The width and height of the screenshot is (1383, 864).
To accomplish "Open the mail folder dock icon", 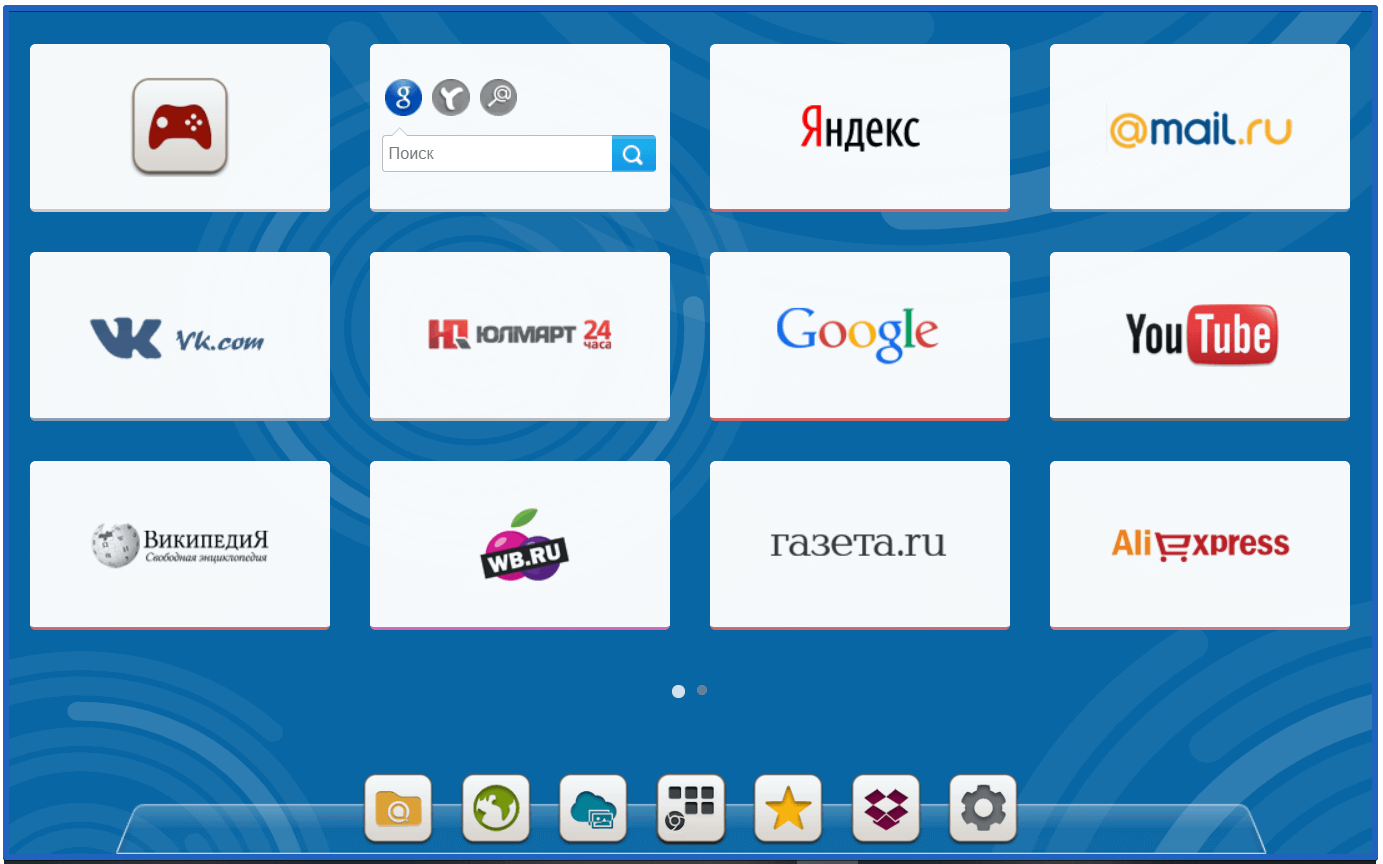I will tap(398, 808).
